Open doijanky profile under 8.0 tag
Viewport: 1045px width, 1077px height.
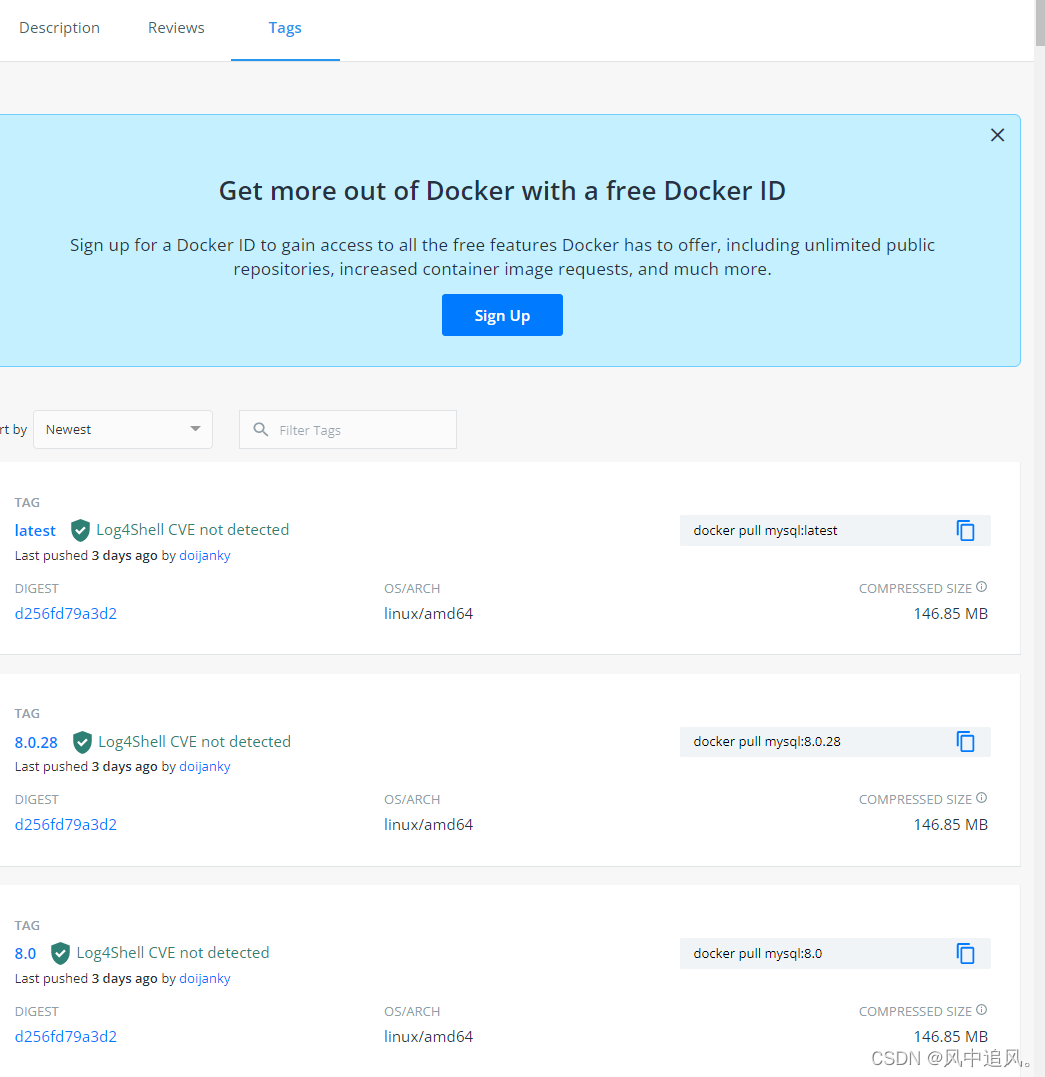205,979
